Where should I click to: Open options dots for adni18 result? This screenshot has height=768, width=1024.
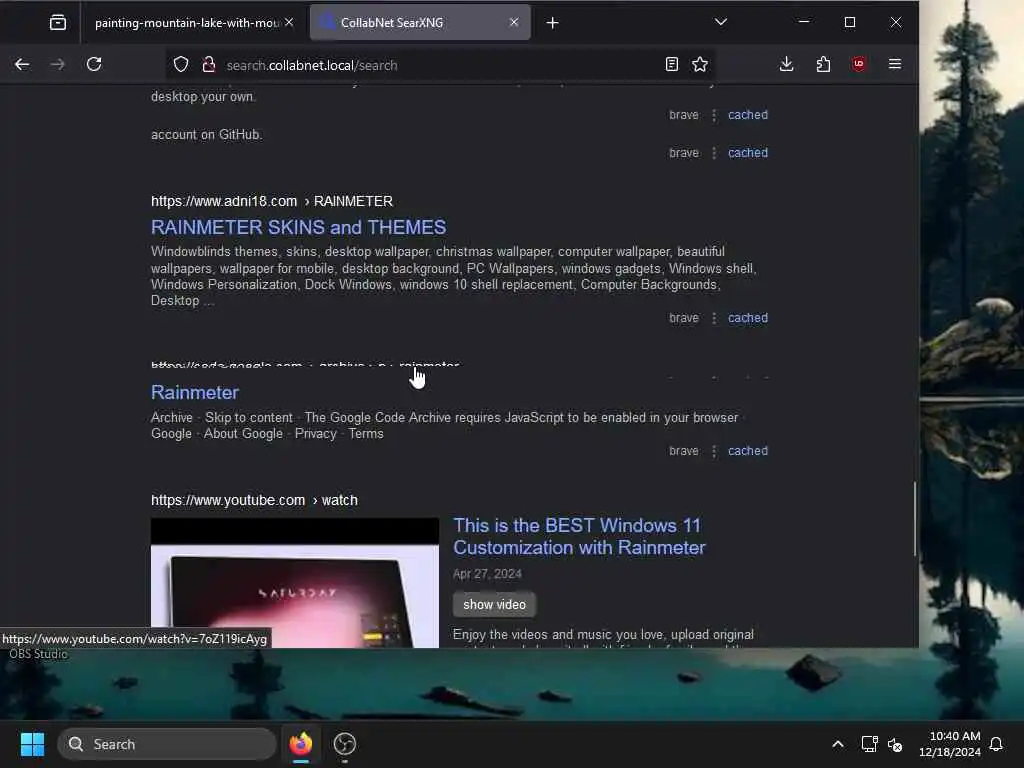(x=713, y=318)
